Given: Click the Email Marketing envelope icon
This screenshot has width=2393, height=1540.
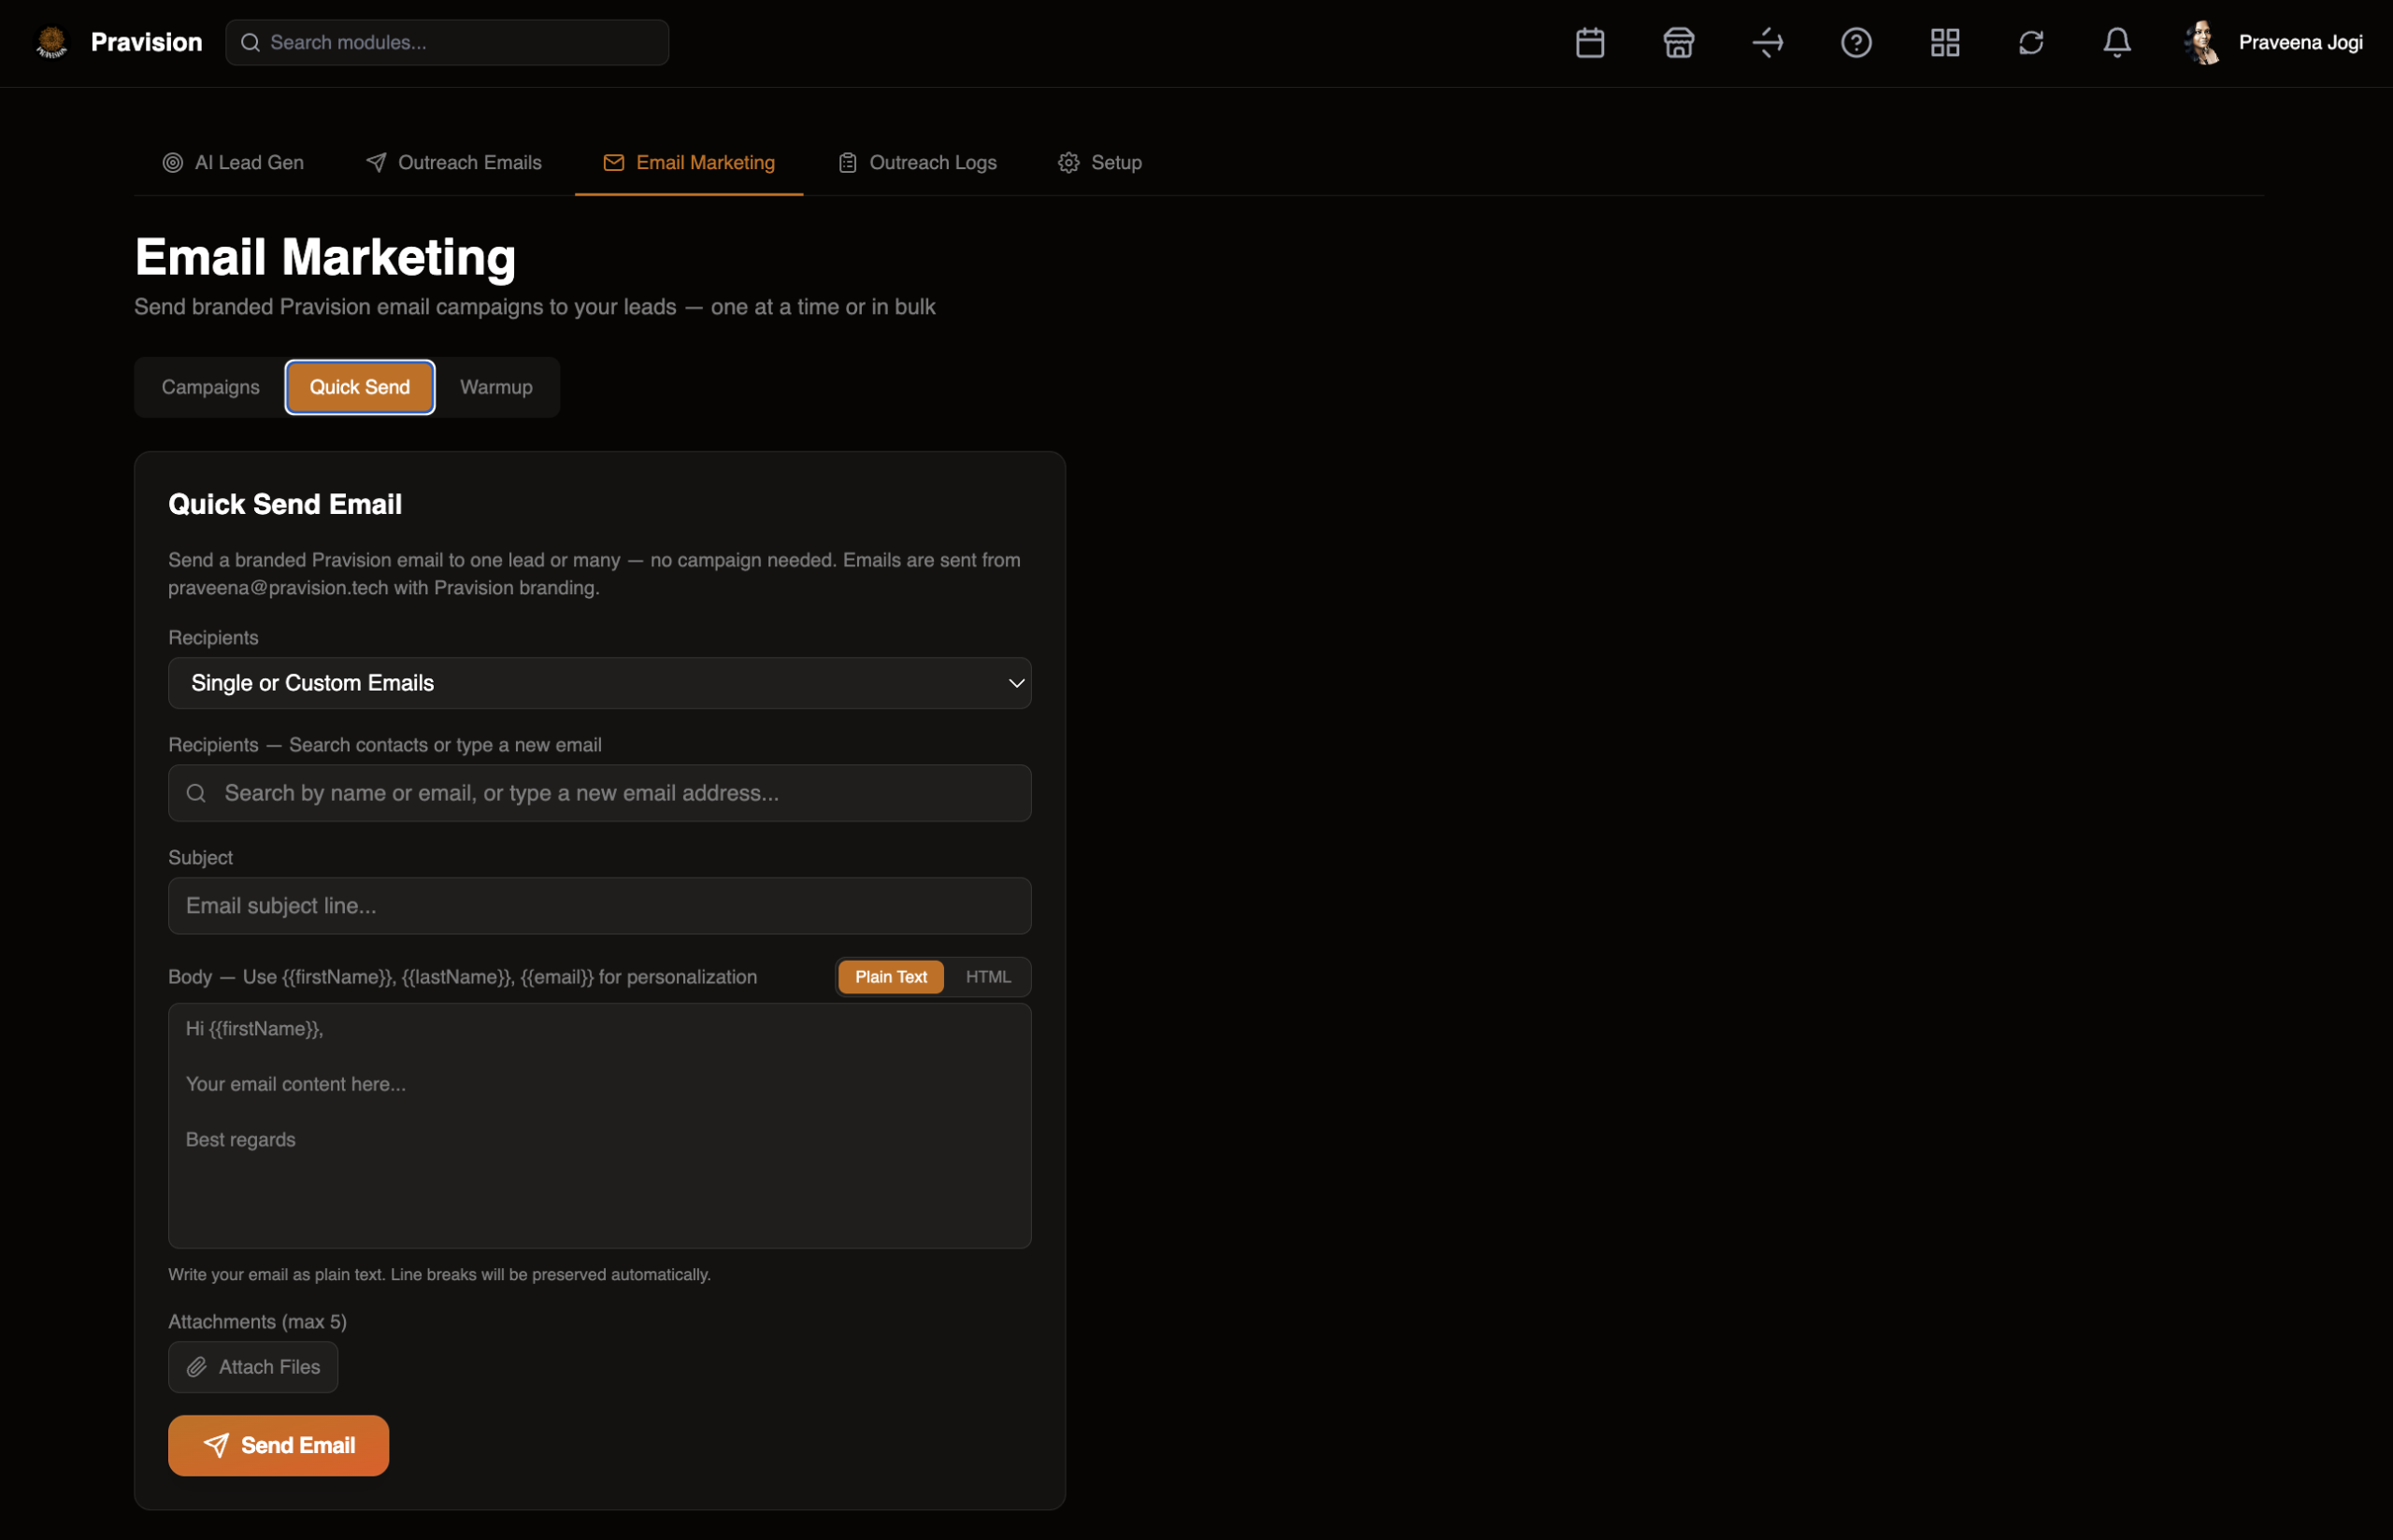Looking at the screenshot, I should click(614, 163).
